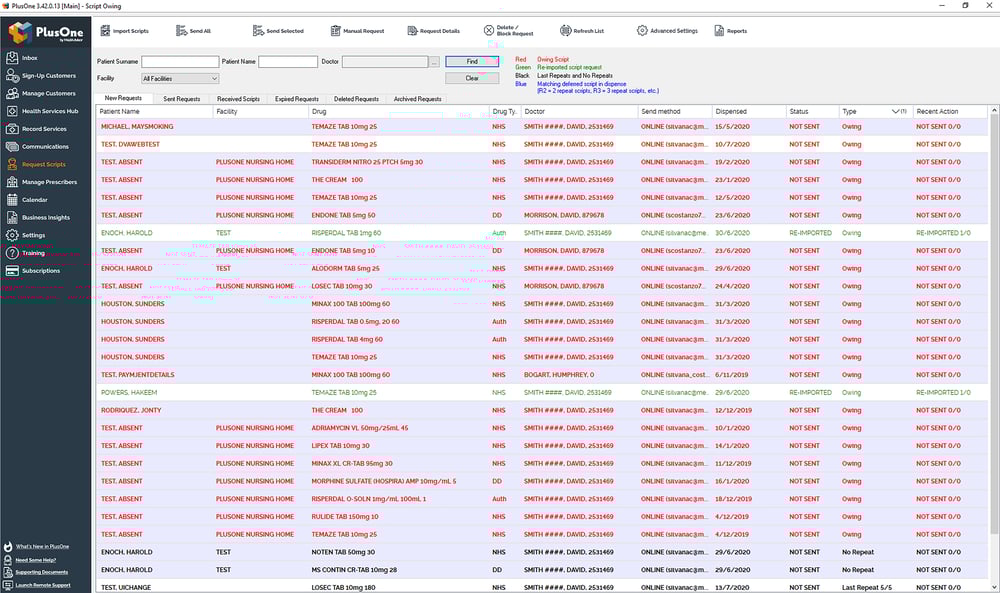Viewport: 1000px width, 593px height.
Task: Refresh the list using the toolbar icon
Action: tap(566, 31)
